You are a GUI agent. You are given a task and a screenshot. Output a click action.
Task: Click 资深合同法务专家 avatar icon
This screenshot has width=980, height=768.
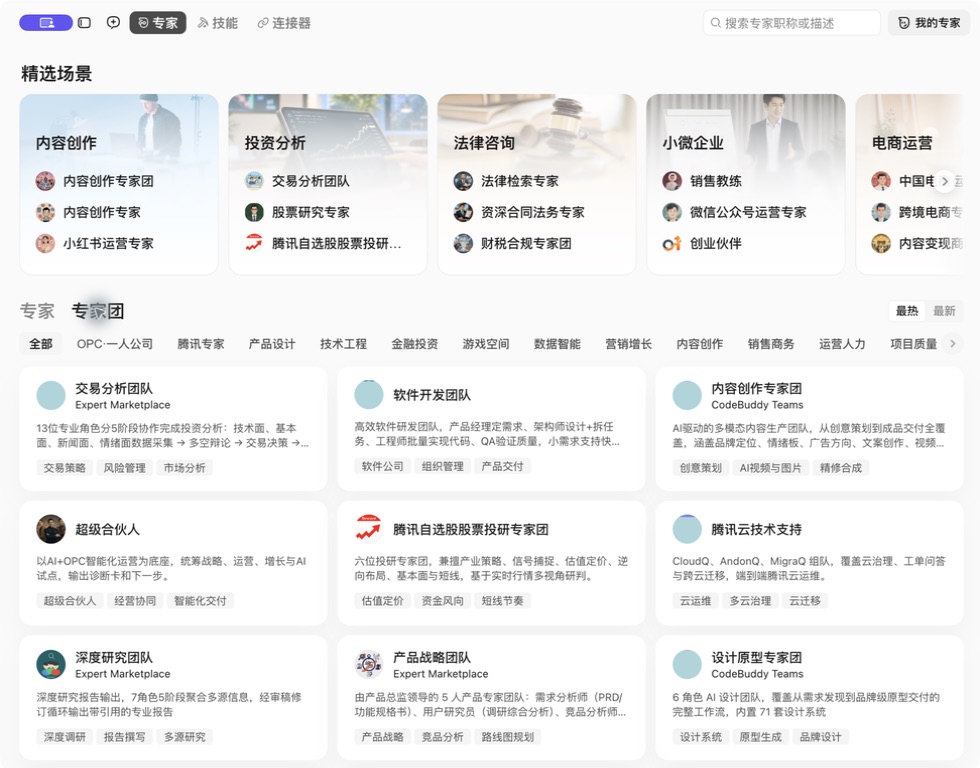(463, 212)
